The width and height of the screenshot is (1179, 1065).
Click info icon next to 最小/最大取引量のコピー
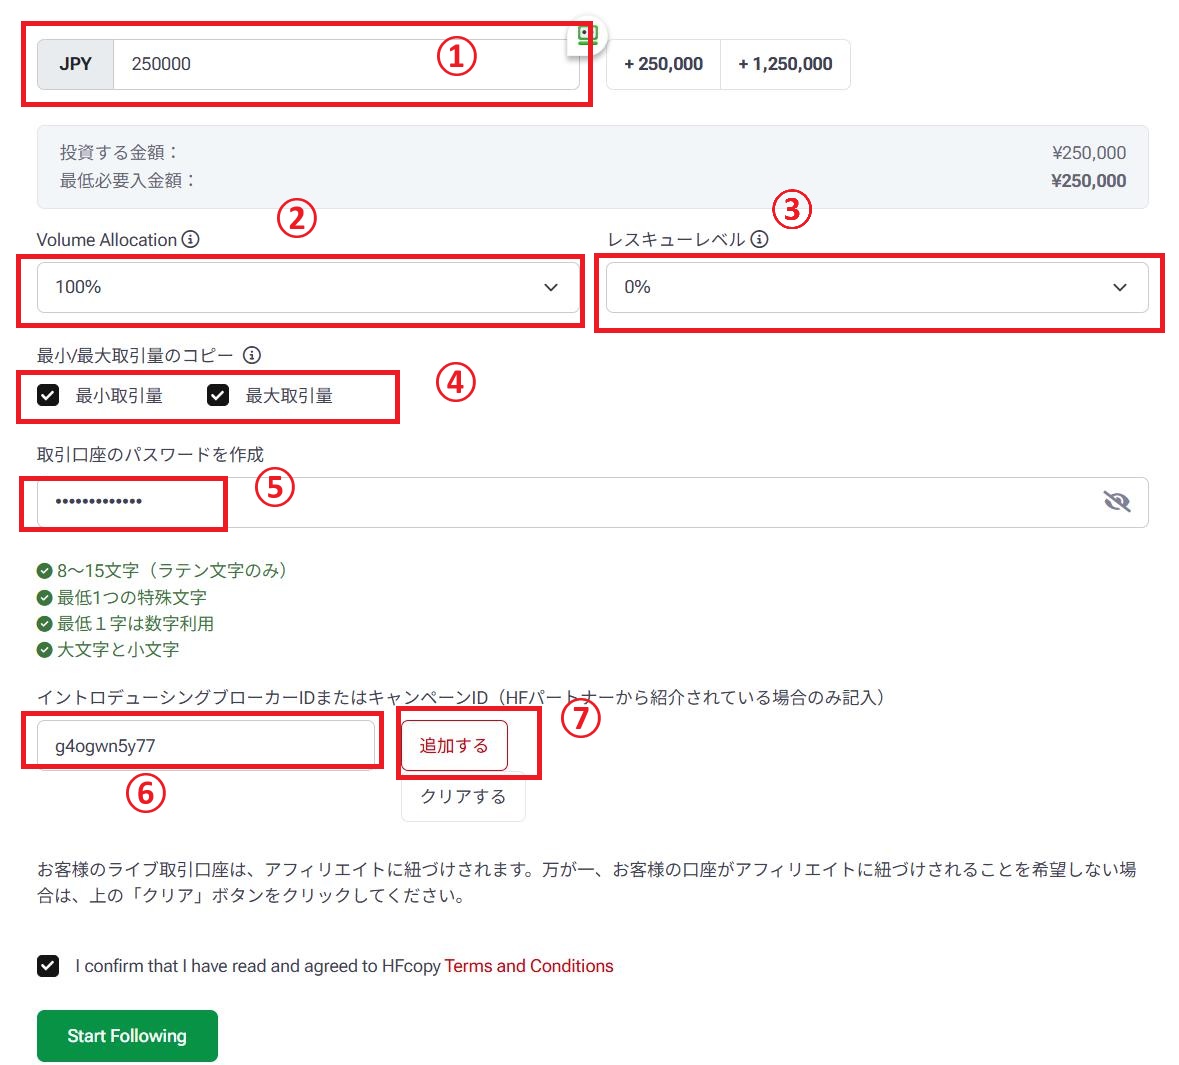coord(252,355)
